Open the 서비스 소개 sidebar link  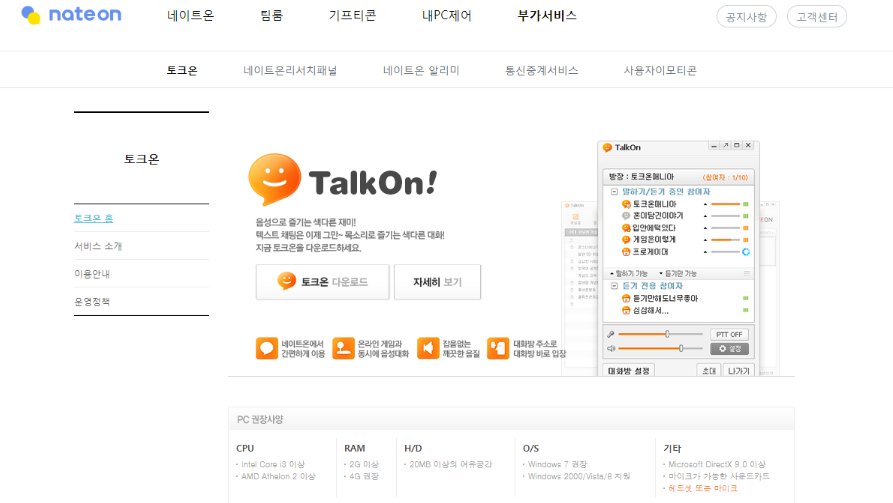(x=98, y=246)
